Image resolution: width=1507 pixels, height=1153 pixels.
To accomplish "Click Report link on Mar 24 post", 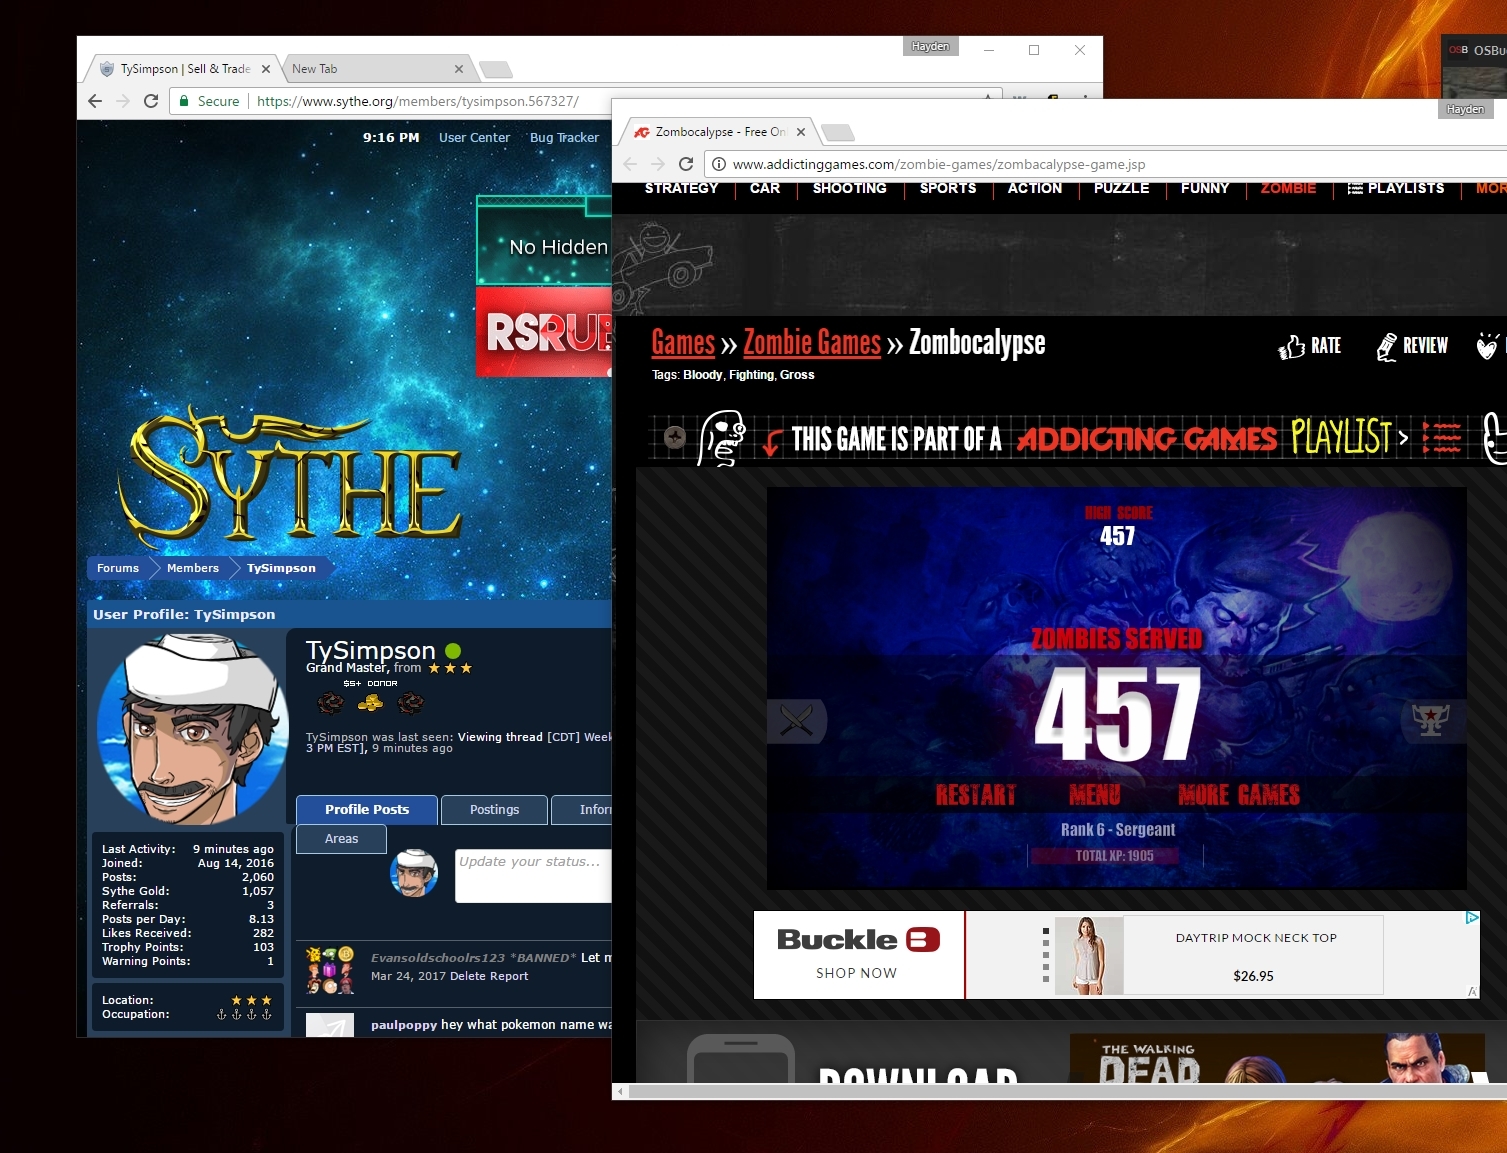I will click(x=509, y=976).
